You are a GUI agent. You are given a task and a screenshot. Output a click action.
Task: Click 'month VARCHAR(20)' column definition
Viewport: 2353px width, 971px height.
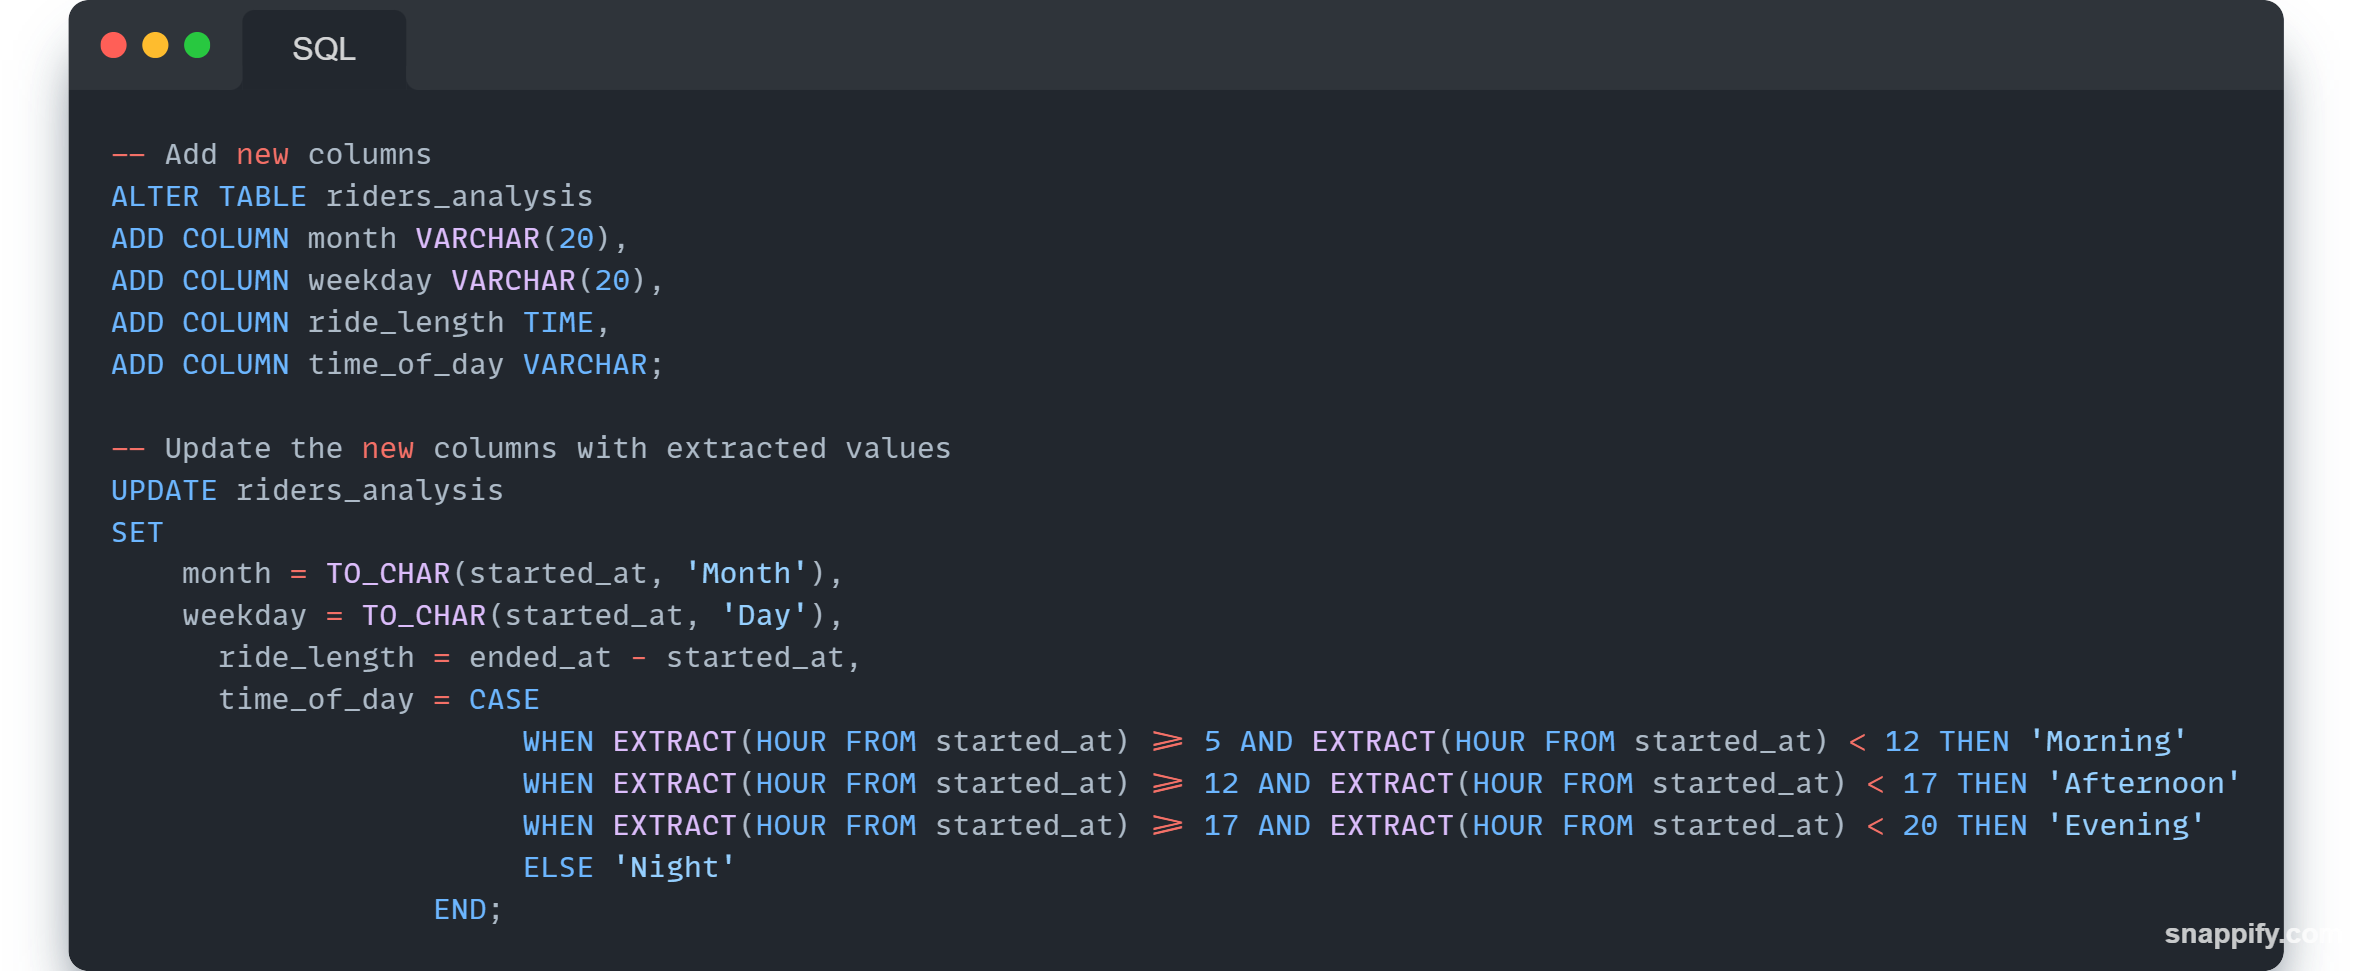458,238
